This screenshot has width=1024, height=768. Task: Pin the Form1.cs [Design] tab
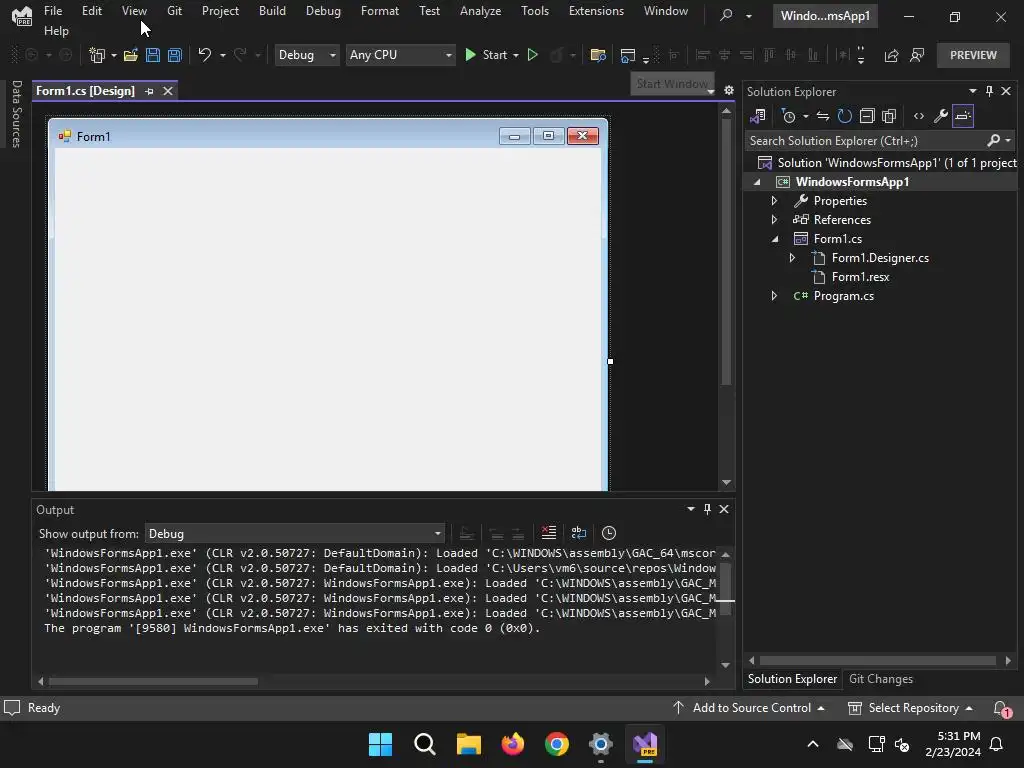point(149,91)
